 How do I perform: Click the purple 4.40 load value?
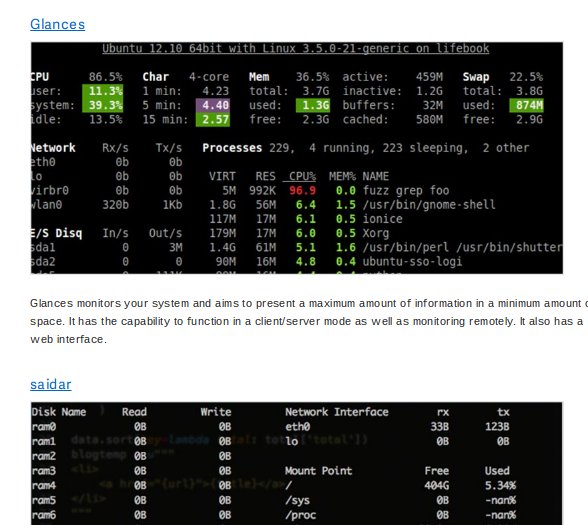point(213,105)
